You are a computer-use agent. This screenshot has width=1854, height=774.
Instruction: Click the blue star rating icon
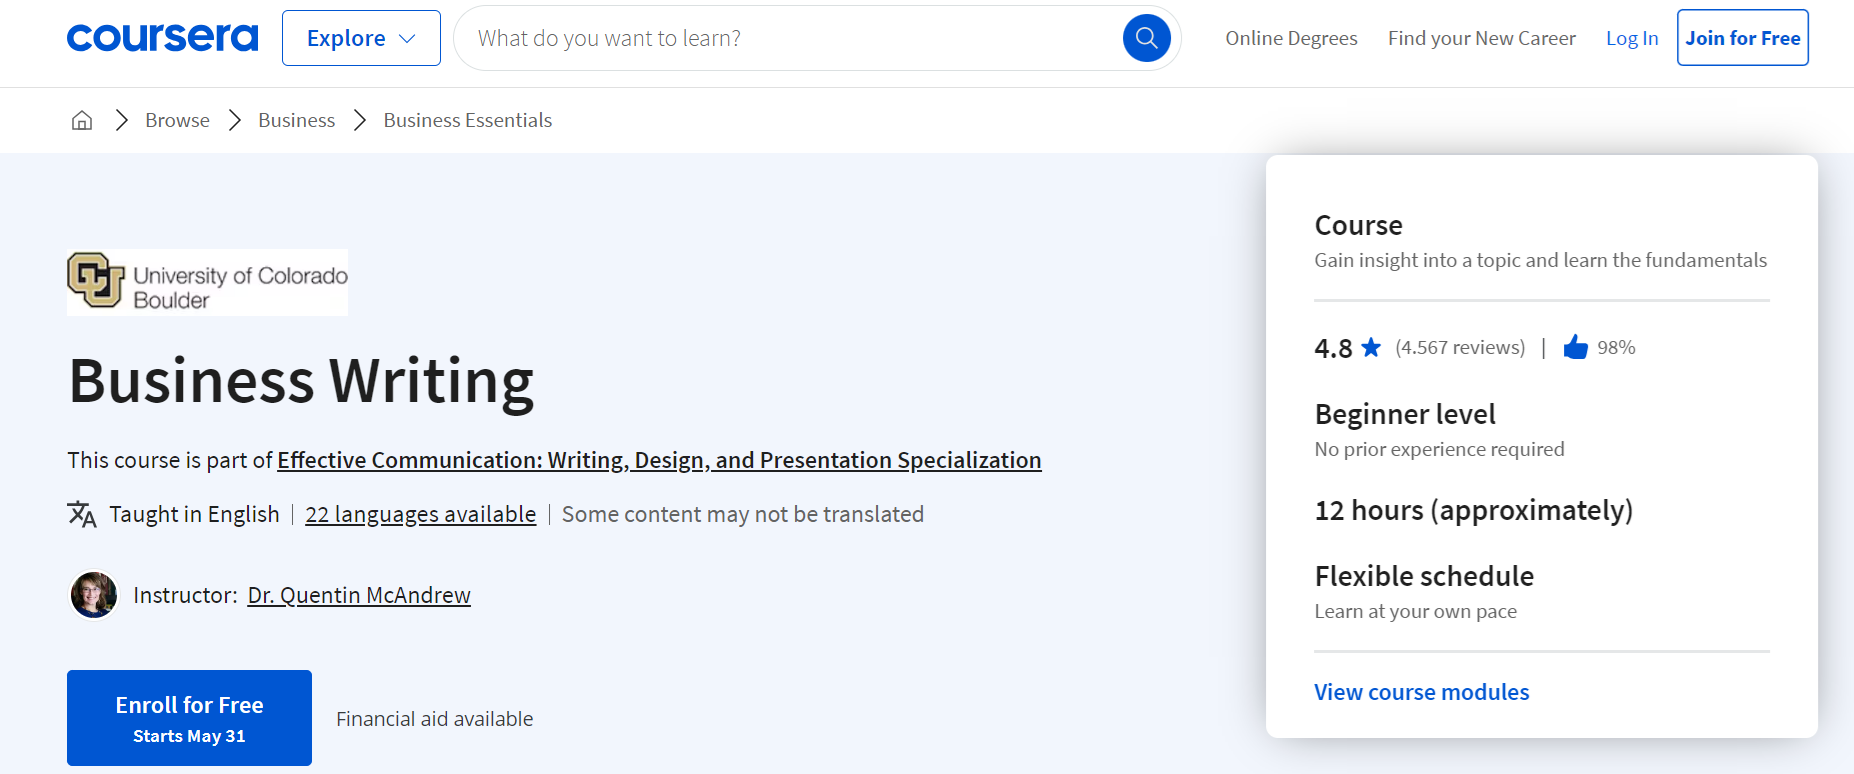(x=1371, y=347)
